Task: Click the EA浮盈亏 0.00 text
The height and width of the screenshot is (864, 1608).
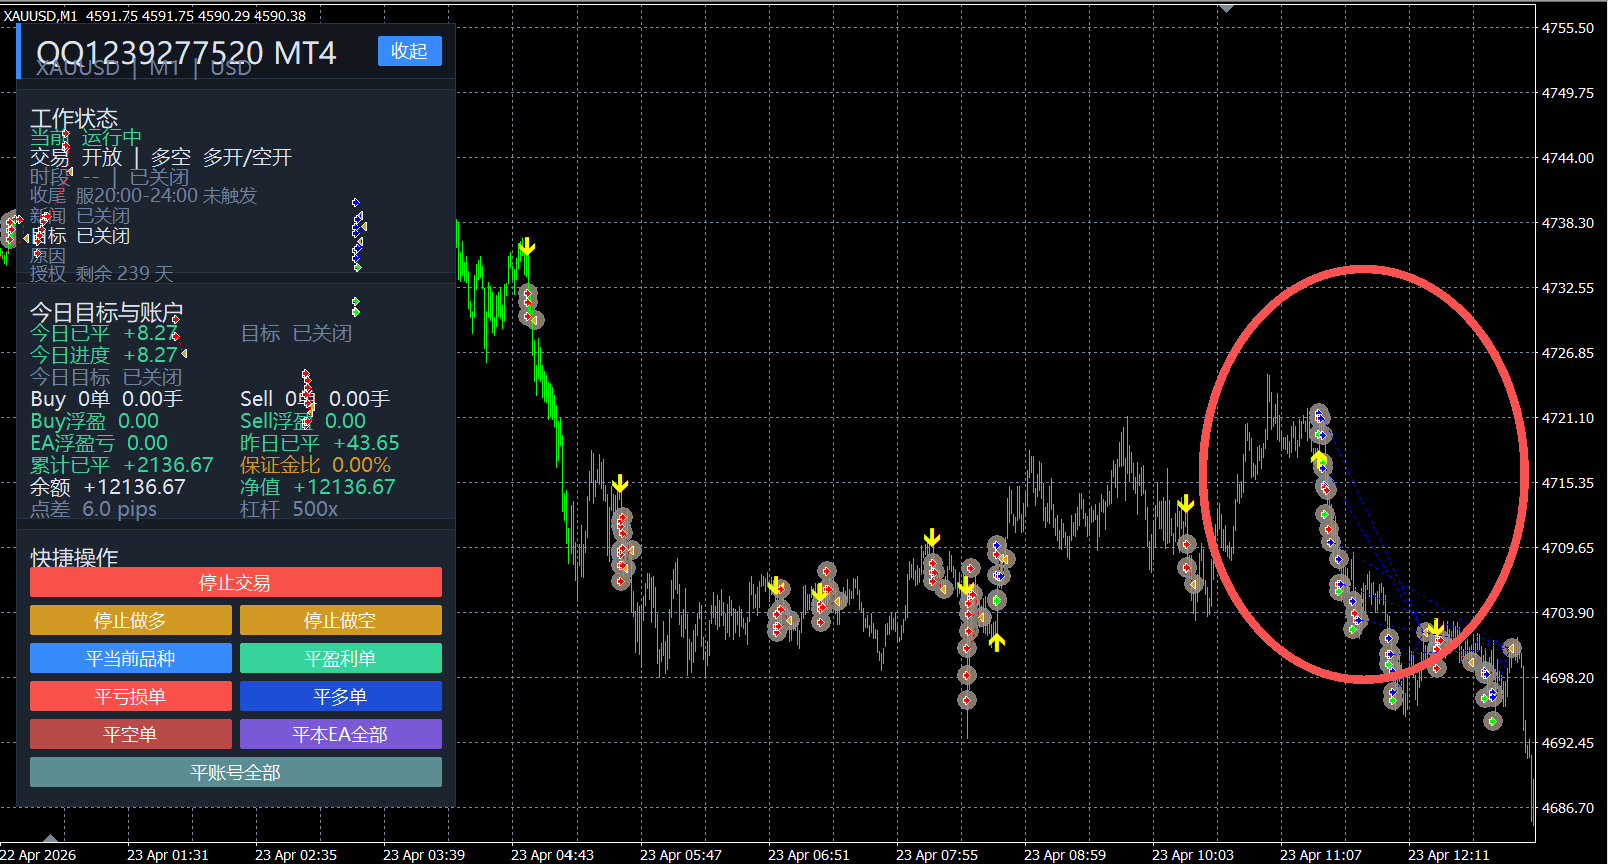Action: (99, 443)
